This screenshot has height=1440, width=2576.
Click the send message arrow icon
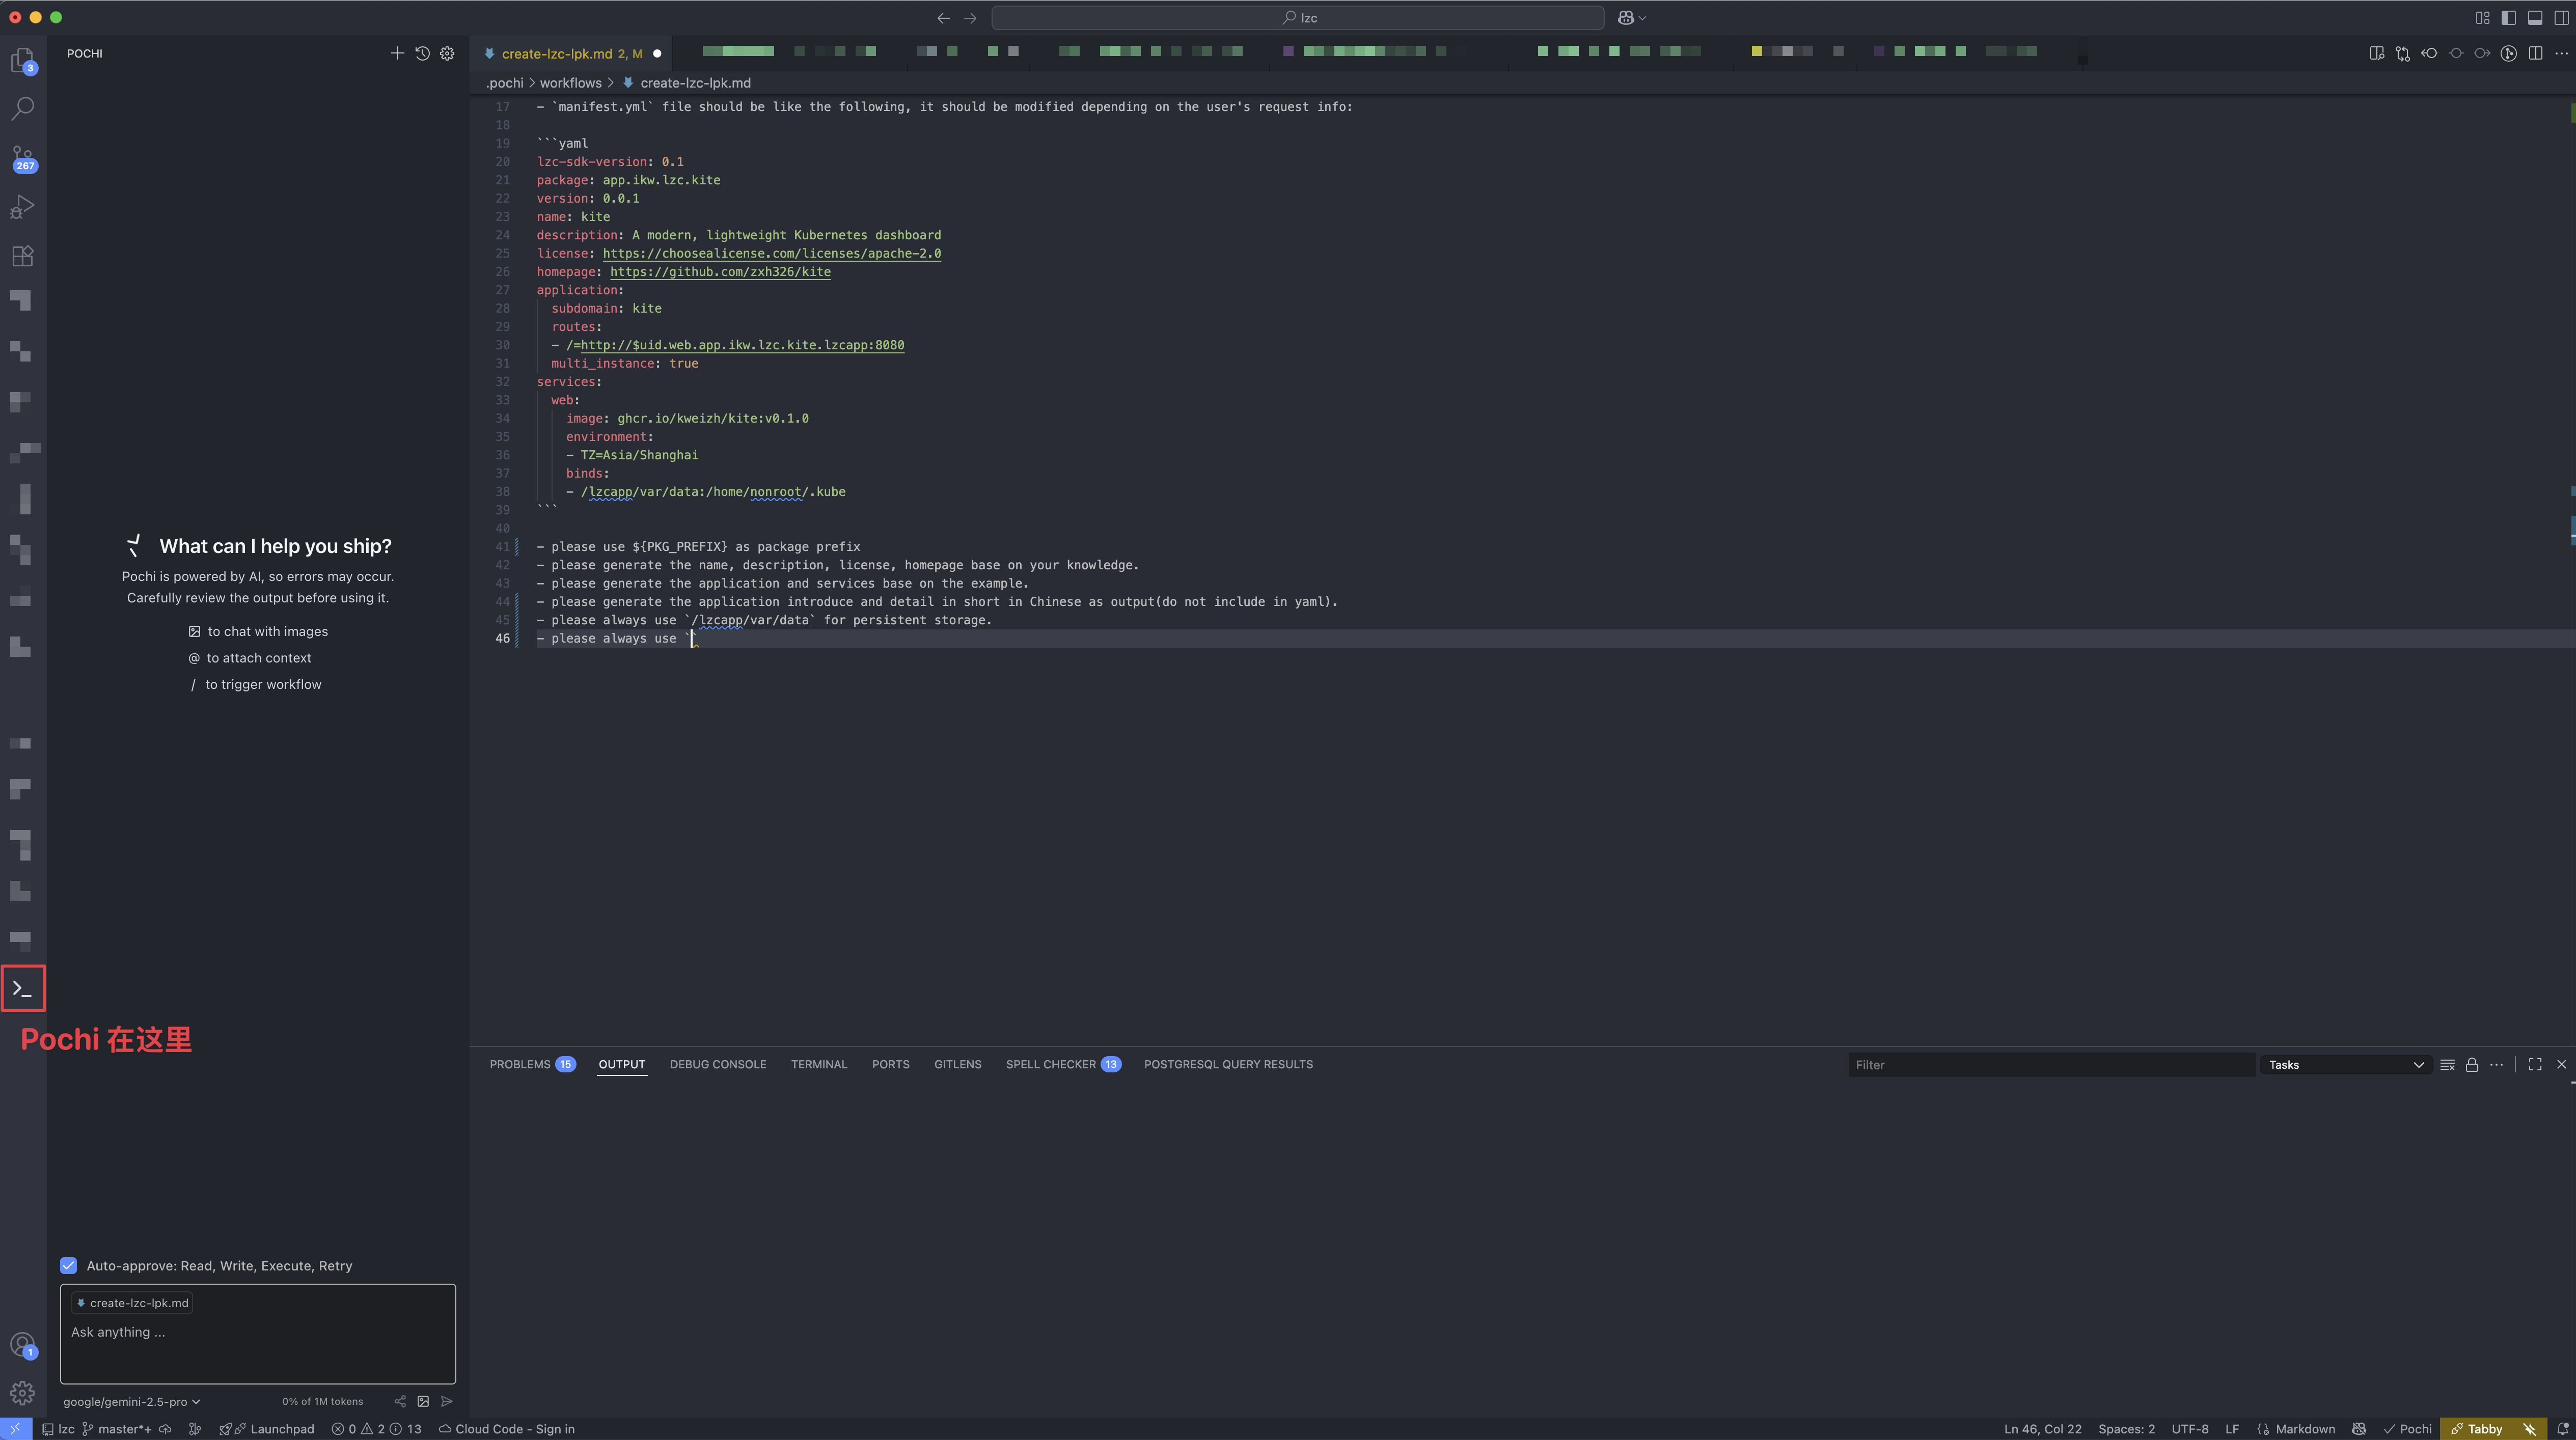pos(447,1401)
